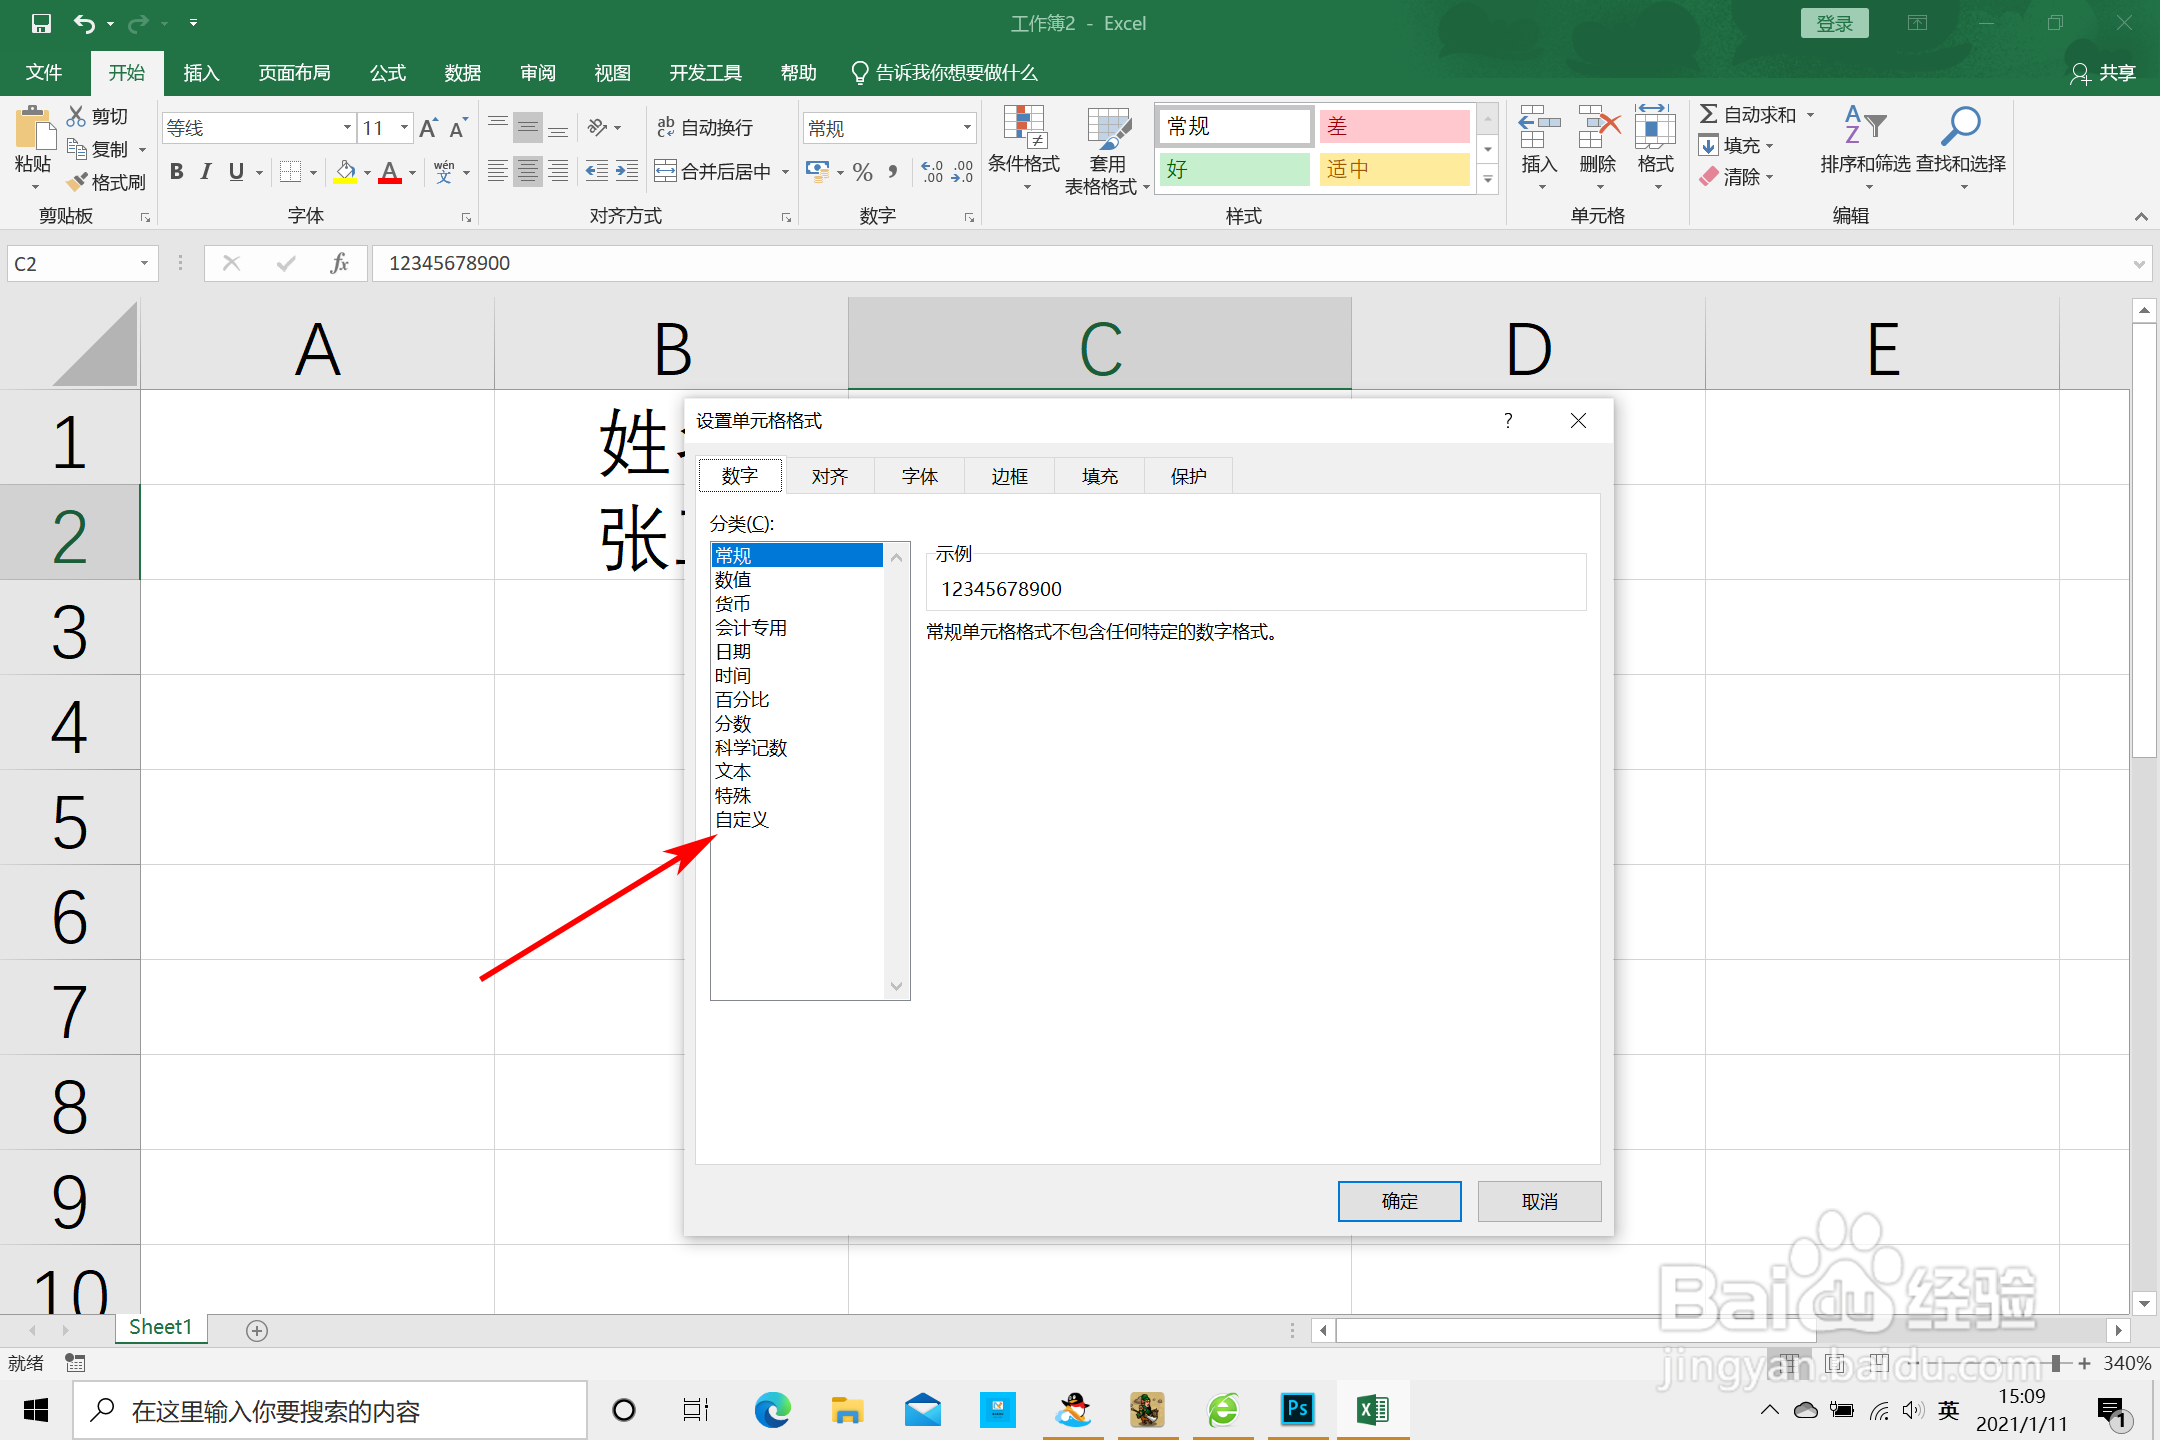Toggle Wrap Text (自动换行)
This screenshot has height=1440, width=2160.
tap(705, 128)
